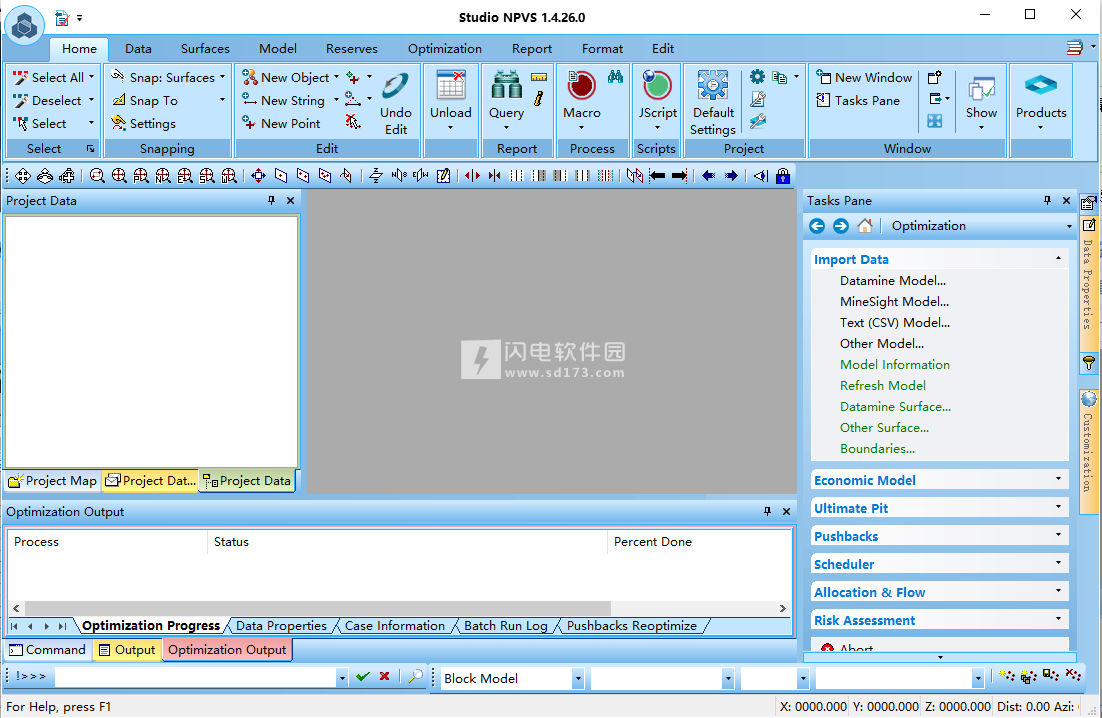This screenshot has width=1102, height=718.
Task: Open the Optimization ribbon tab
Action: (445, 48)
